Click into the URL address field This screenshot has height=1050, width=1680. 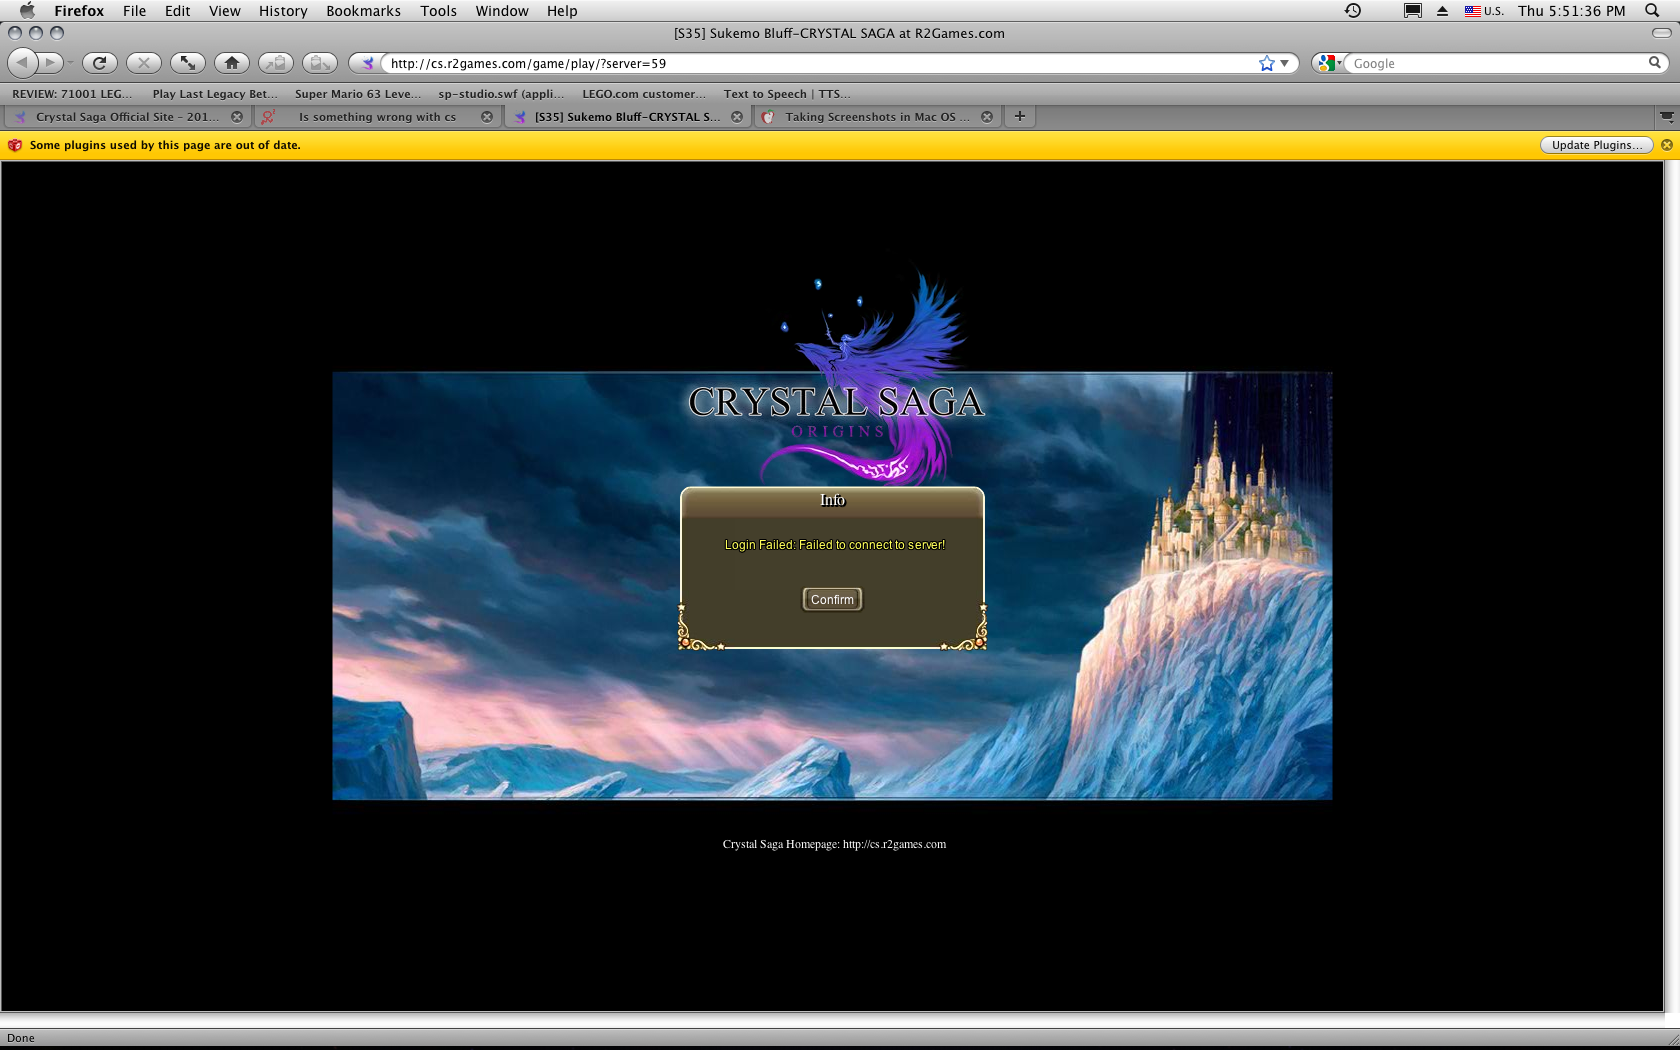pos(800,63)
